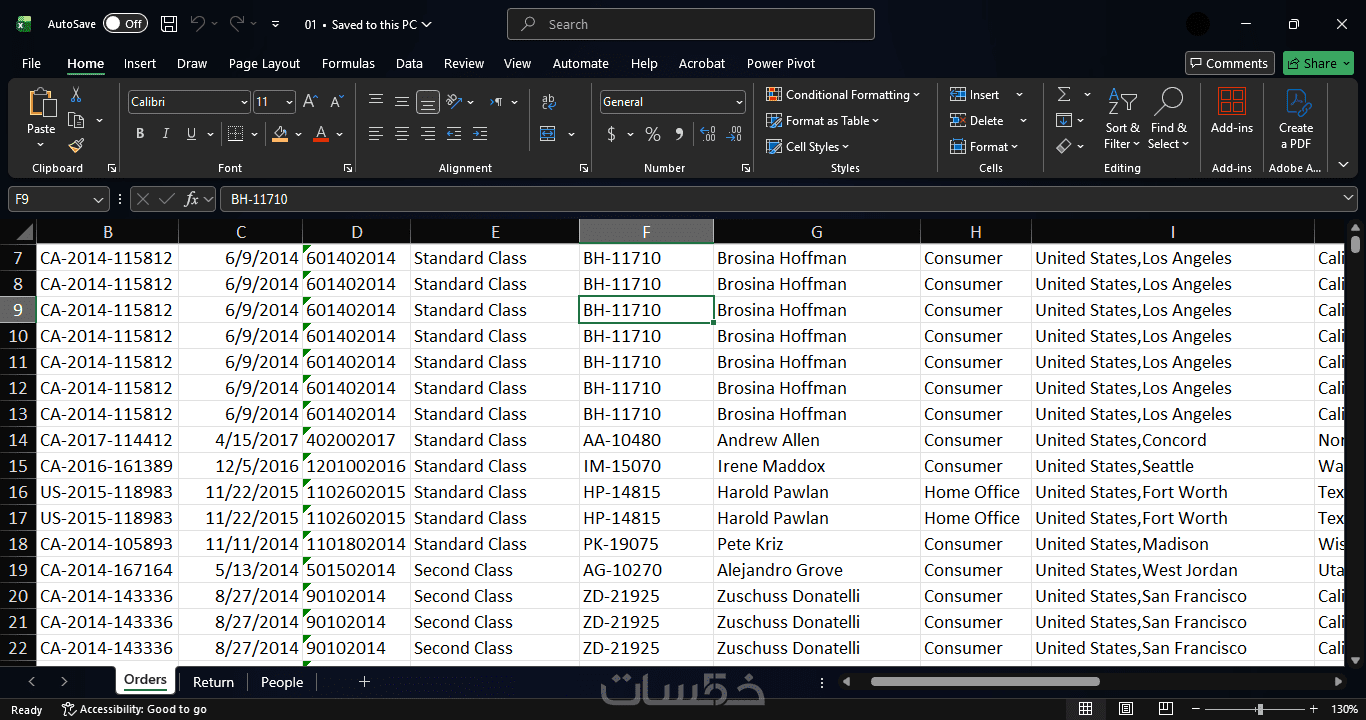
Task: Apply the yellow Fill Color
Action: pyautogui.click(x=281, y=134)
